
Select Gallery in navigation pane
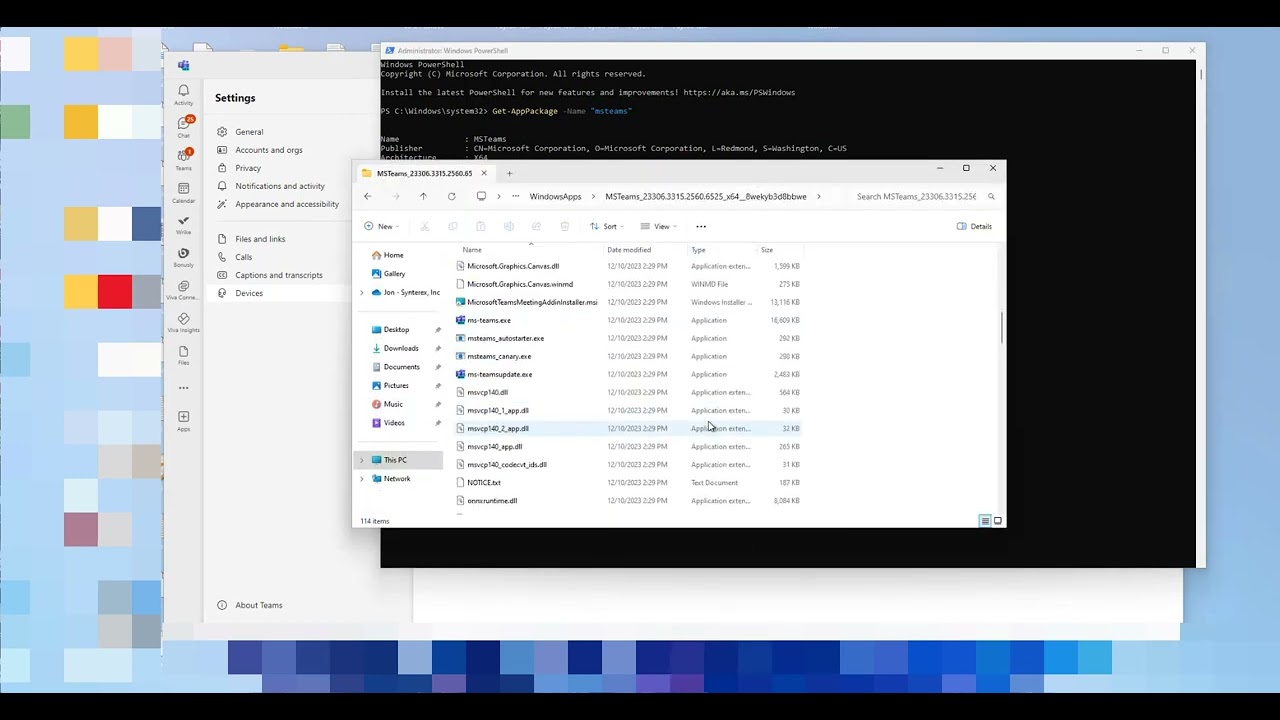pos(394,274)
